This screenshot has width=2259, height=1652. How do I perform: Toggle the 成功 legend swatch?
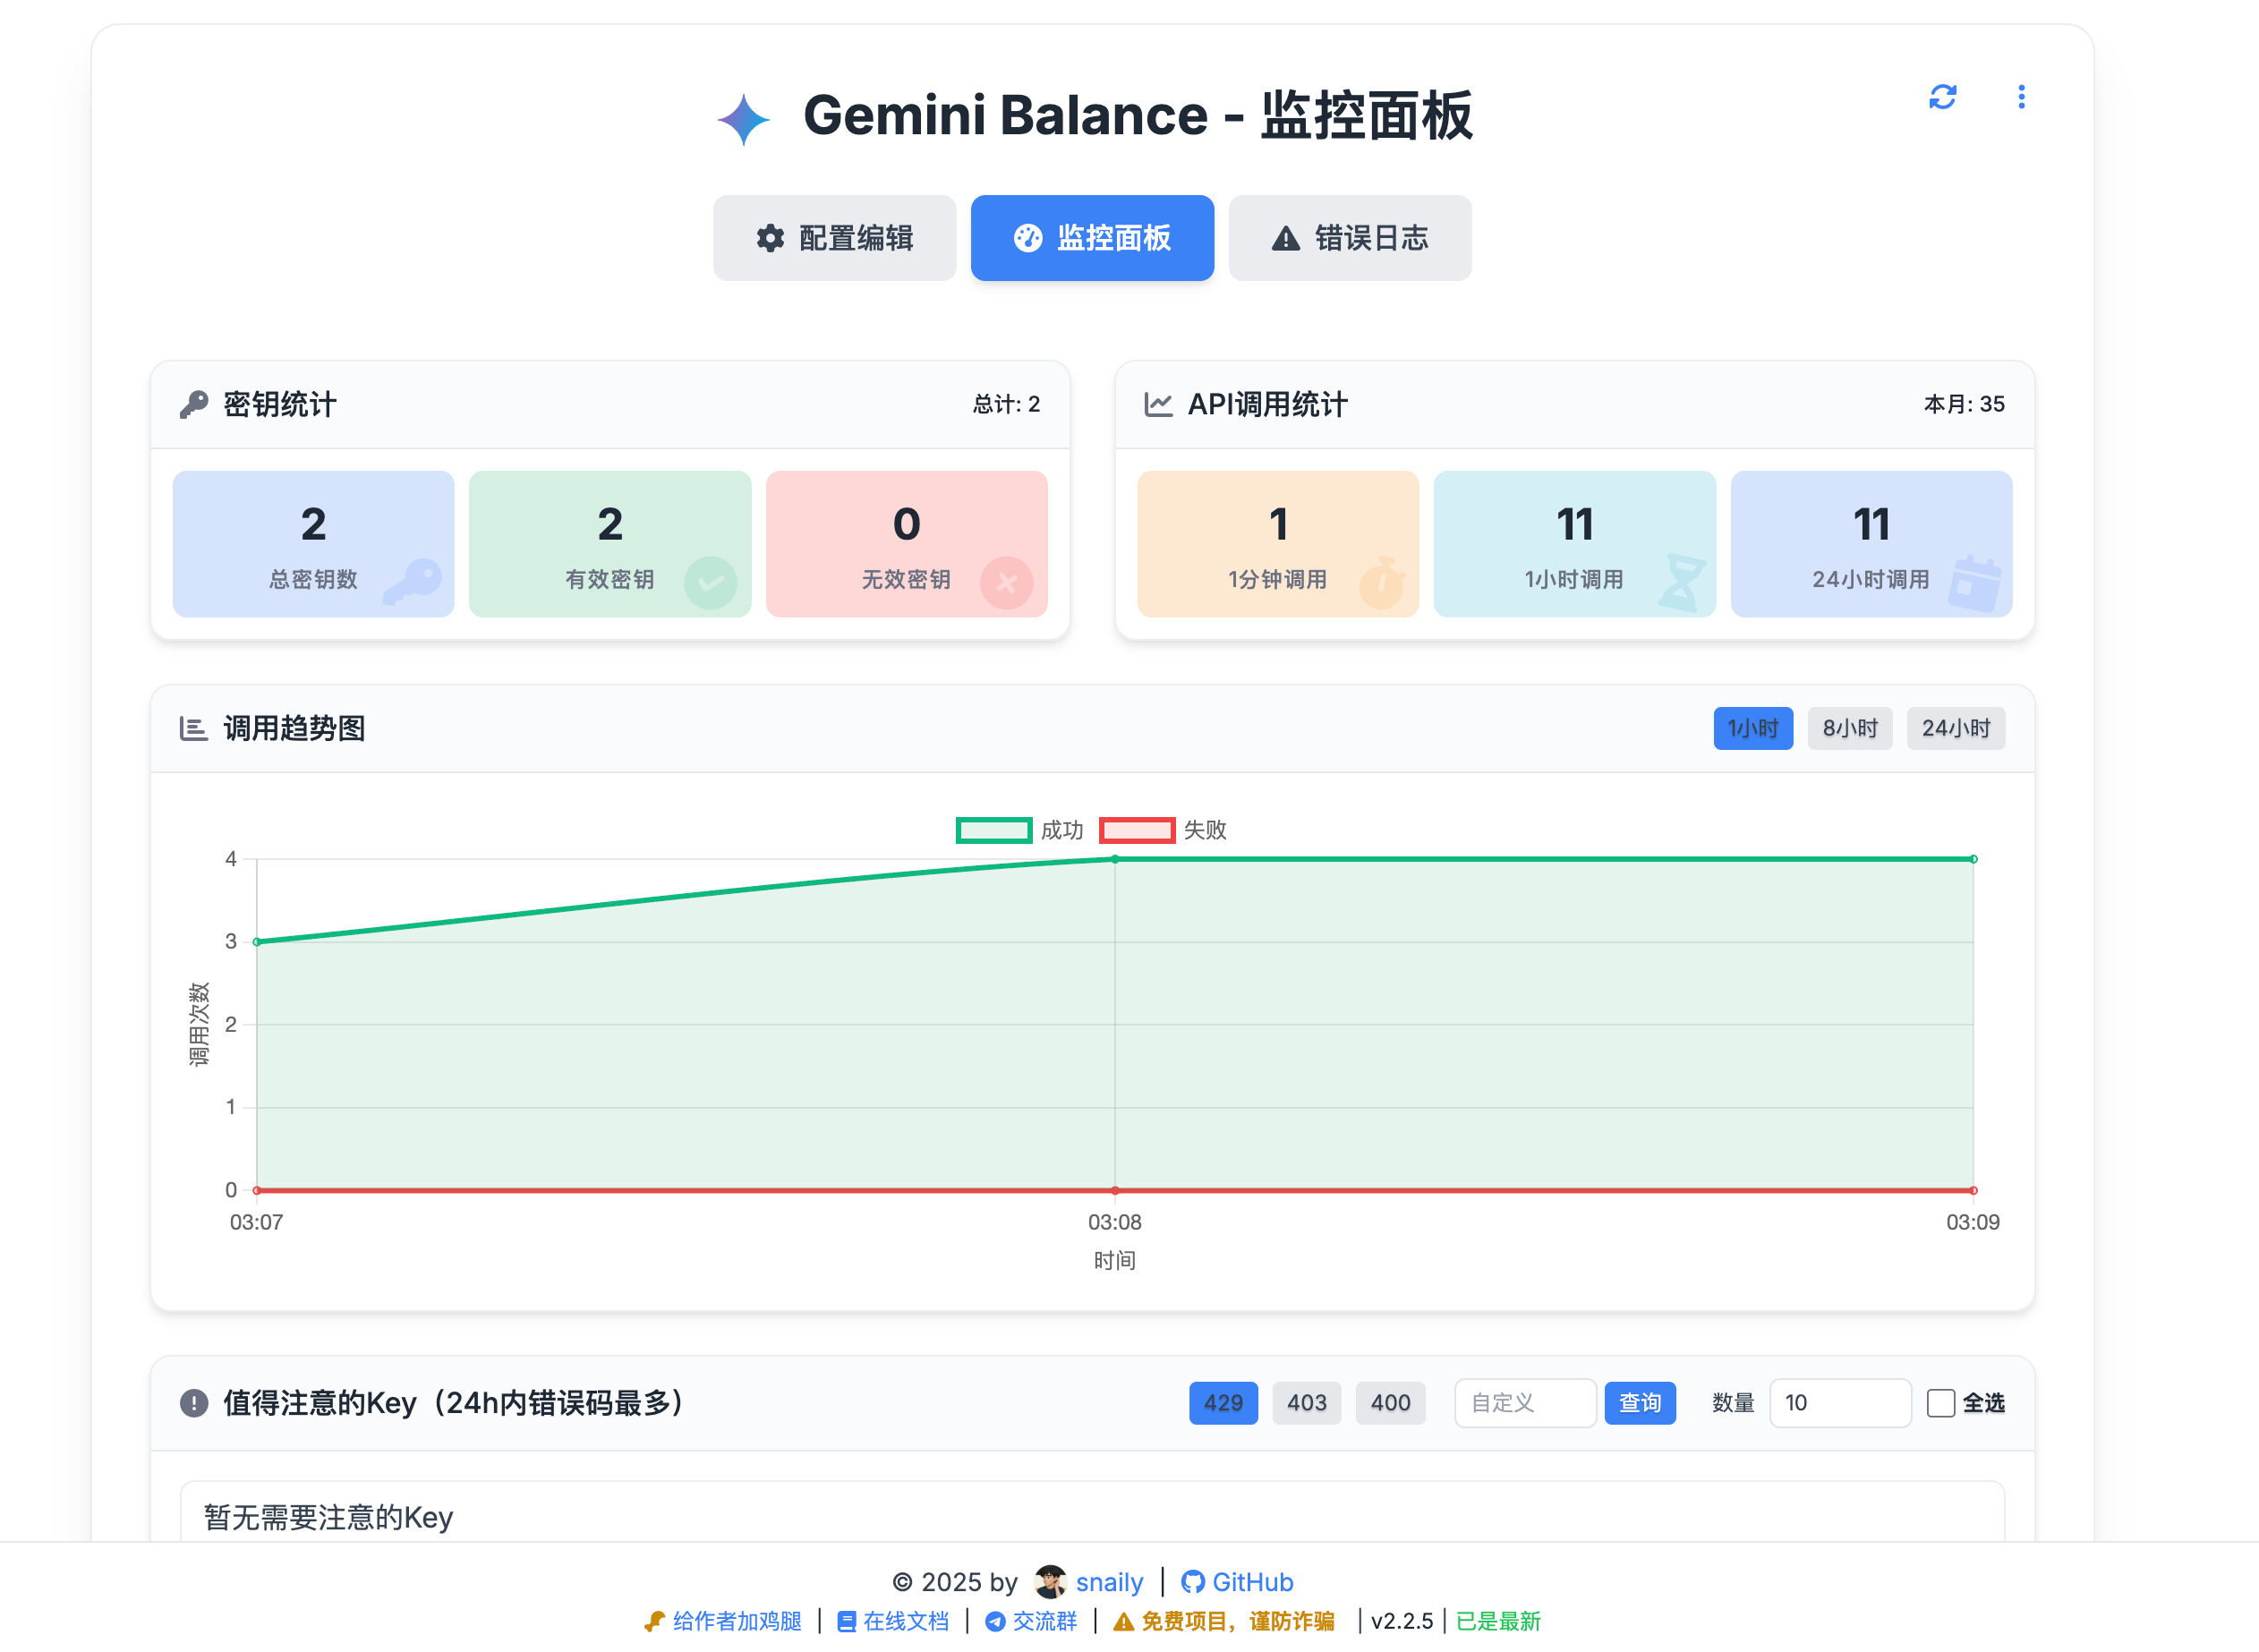[993, 830]
